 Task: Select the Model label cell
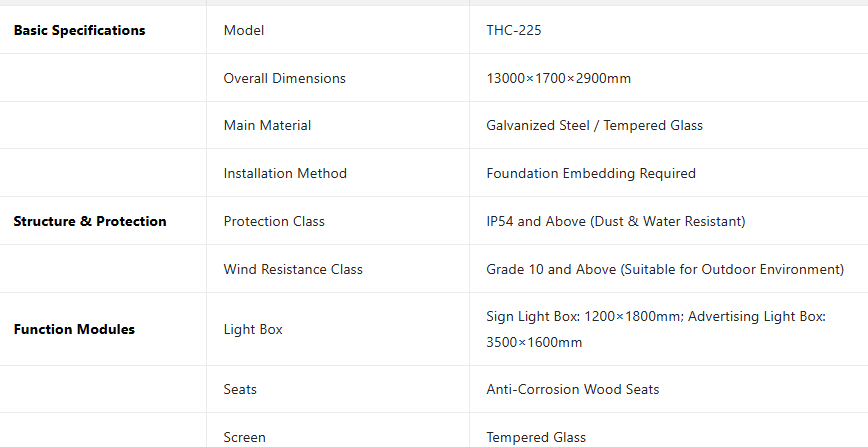pos(244,30)
